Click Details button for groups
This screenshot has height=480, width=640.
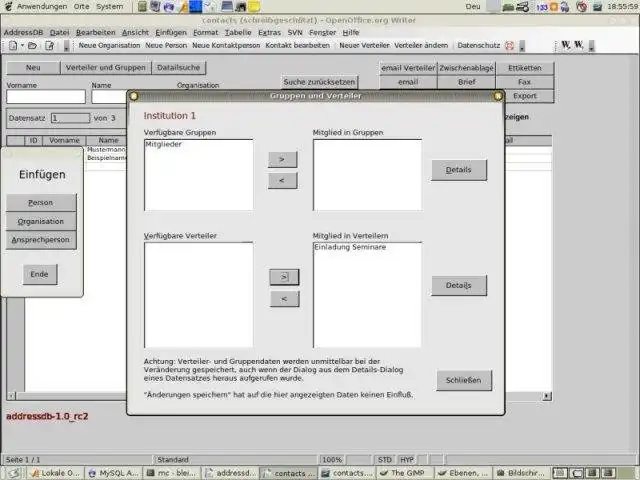[x=459, y=170]
